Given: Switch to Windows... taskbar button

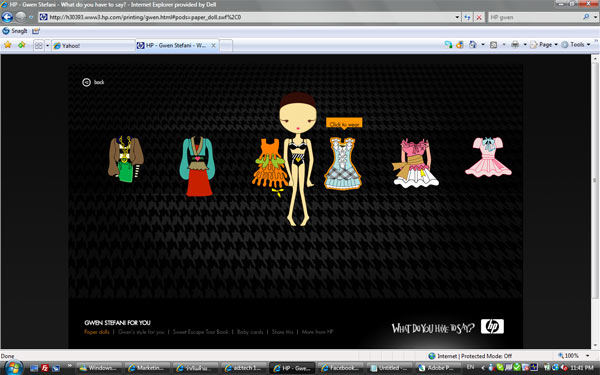Looking at the screenshot, I should (99, 368).
